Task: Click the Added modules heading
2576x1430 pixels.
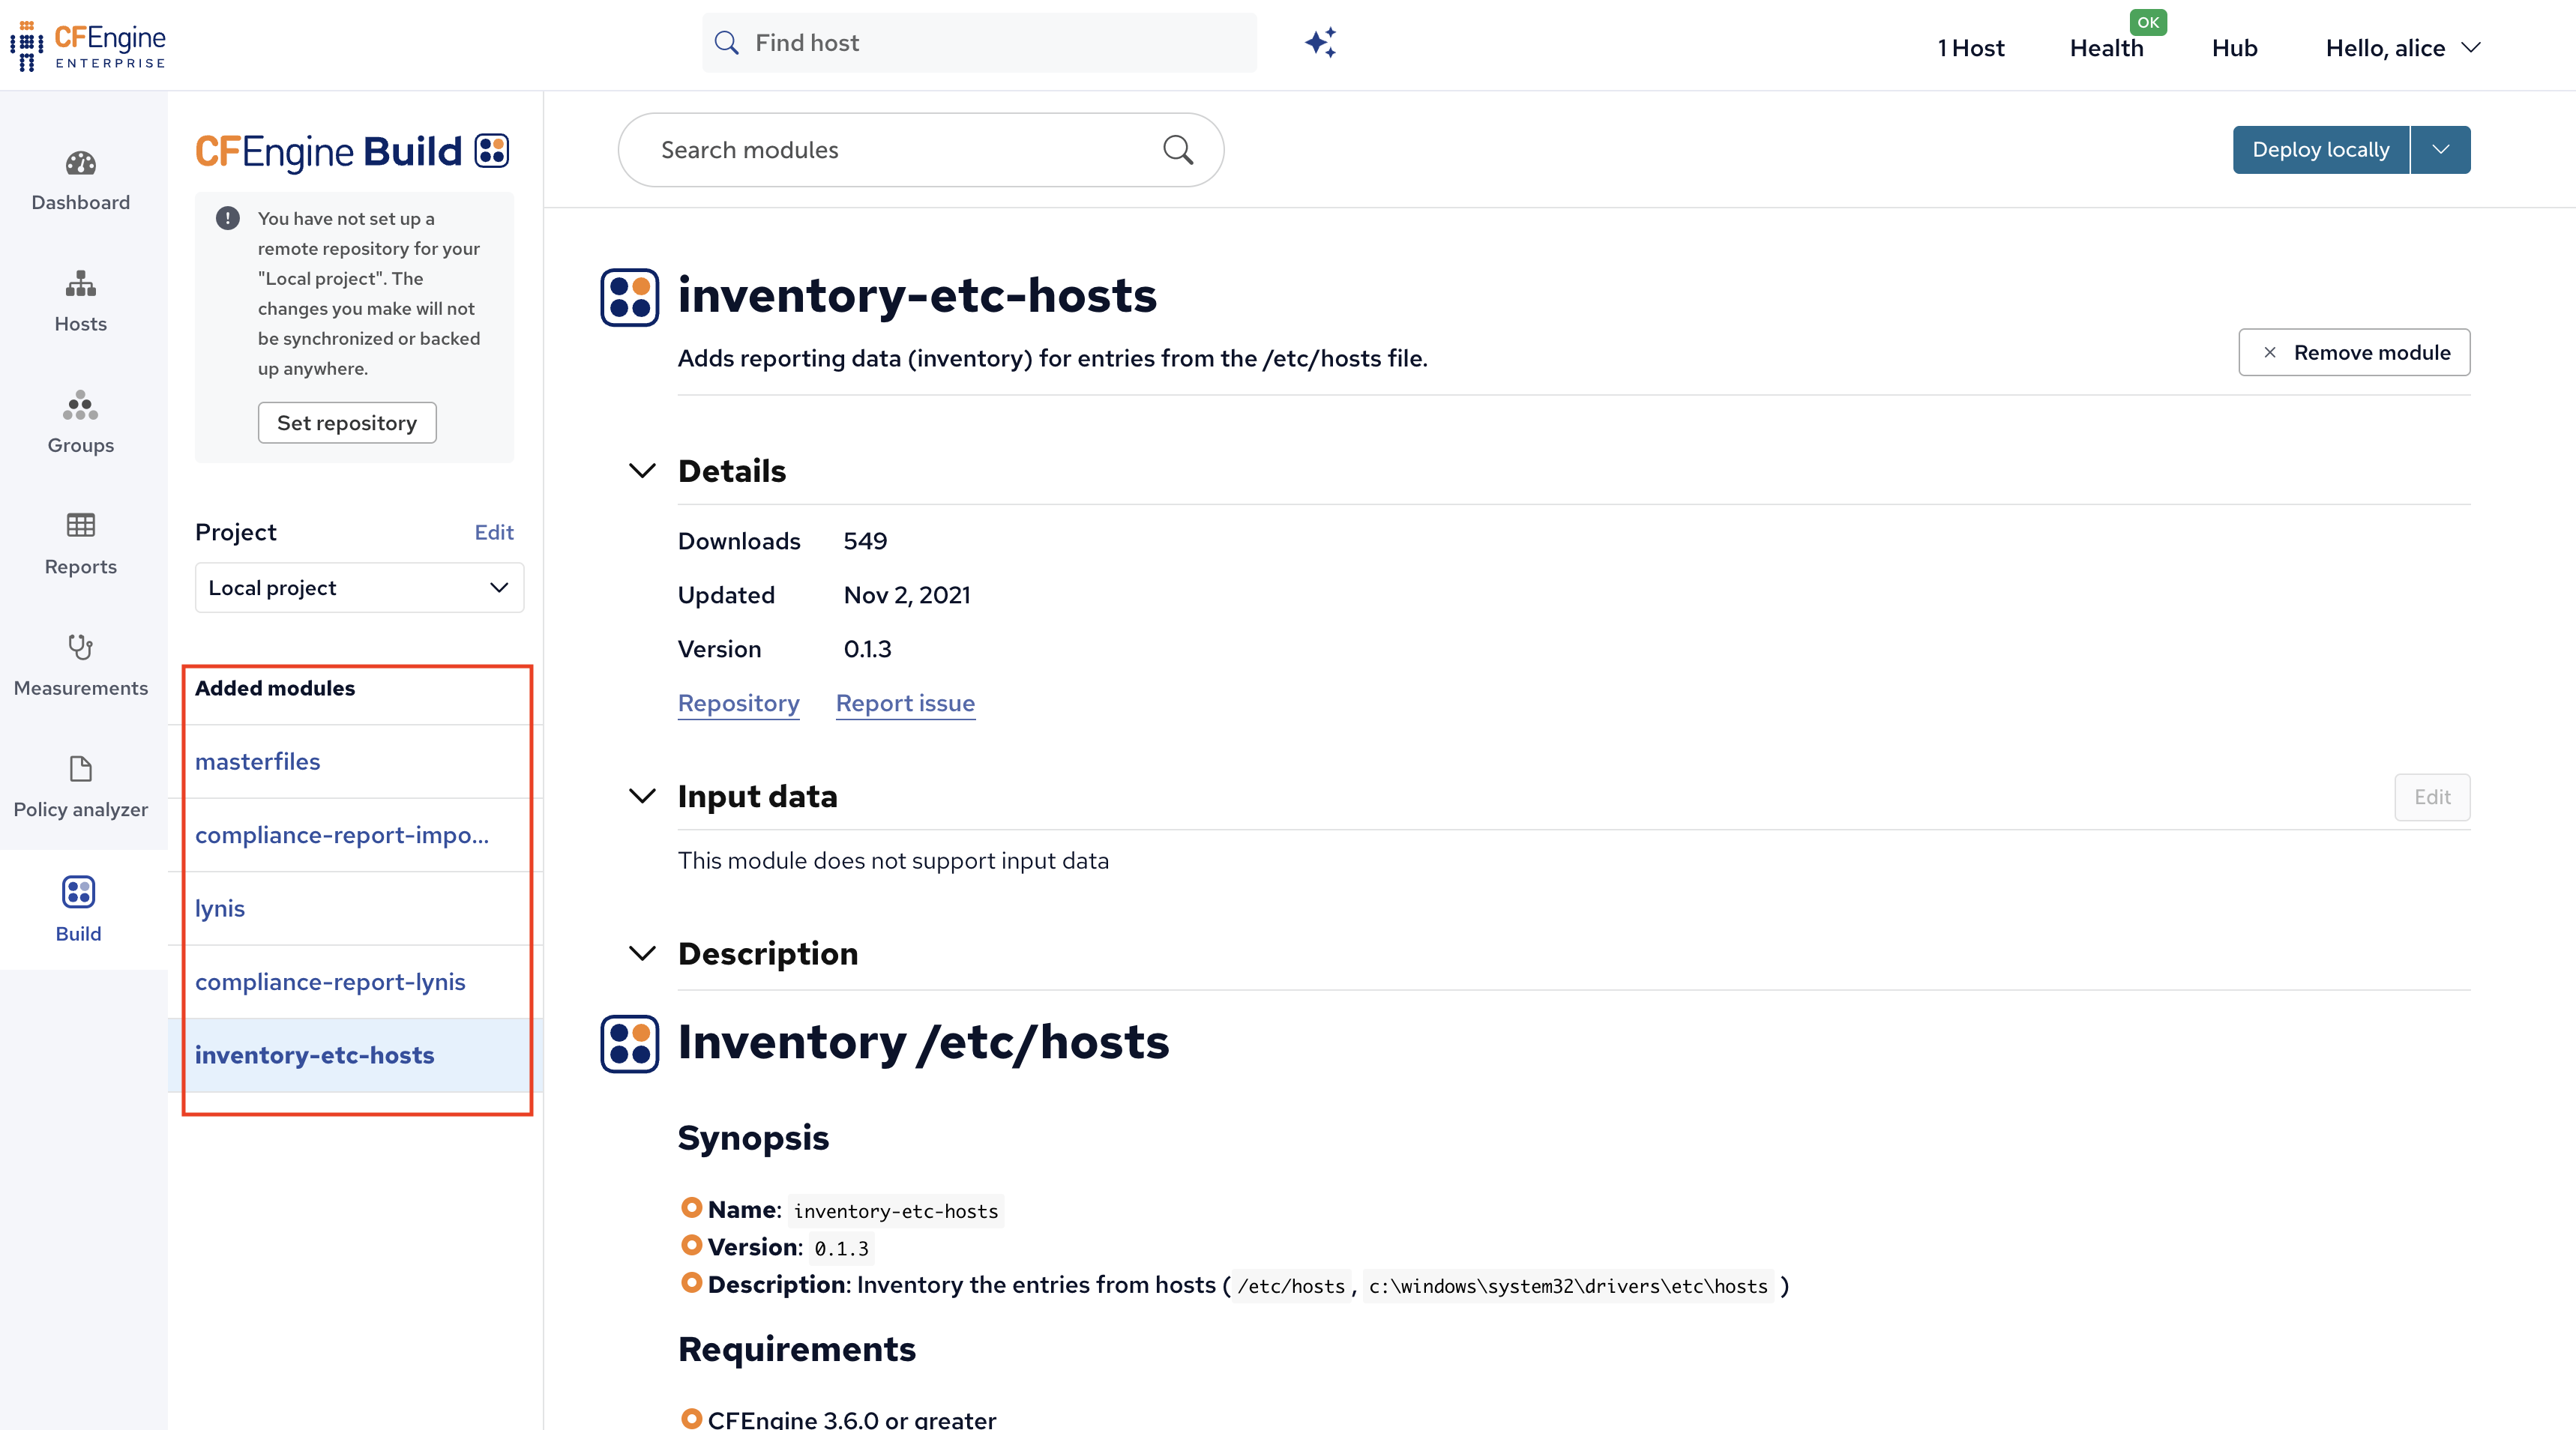Action: click(x=275, y=688)
